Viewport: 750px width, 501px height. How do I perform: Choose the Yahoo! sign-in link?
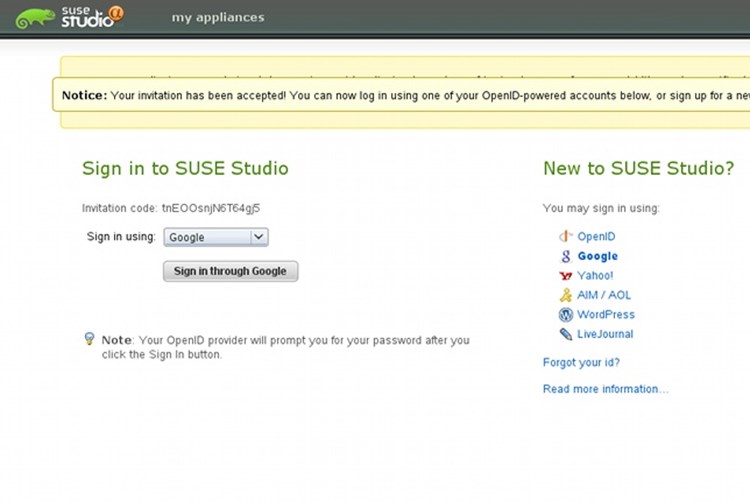pyautogui.click(x=595, y=276)
